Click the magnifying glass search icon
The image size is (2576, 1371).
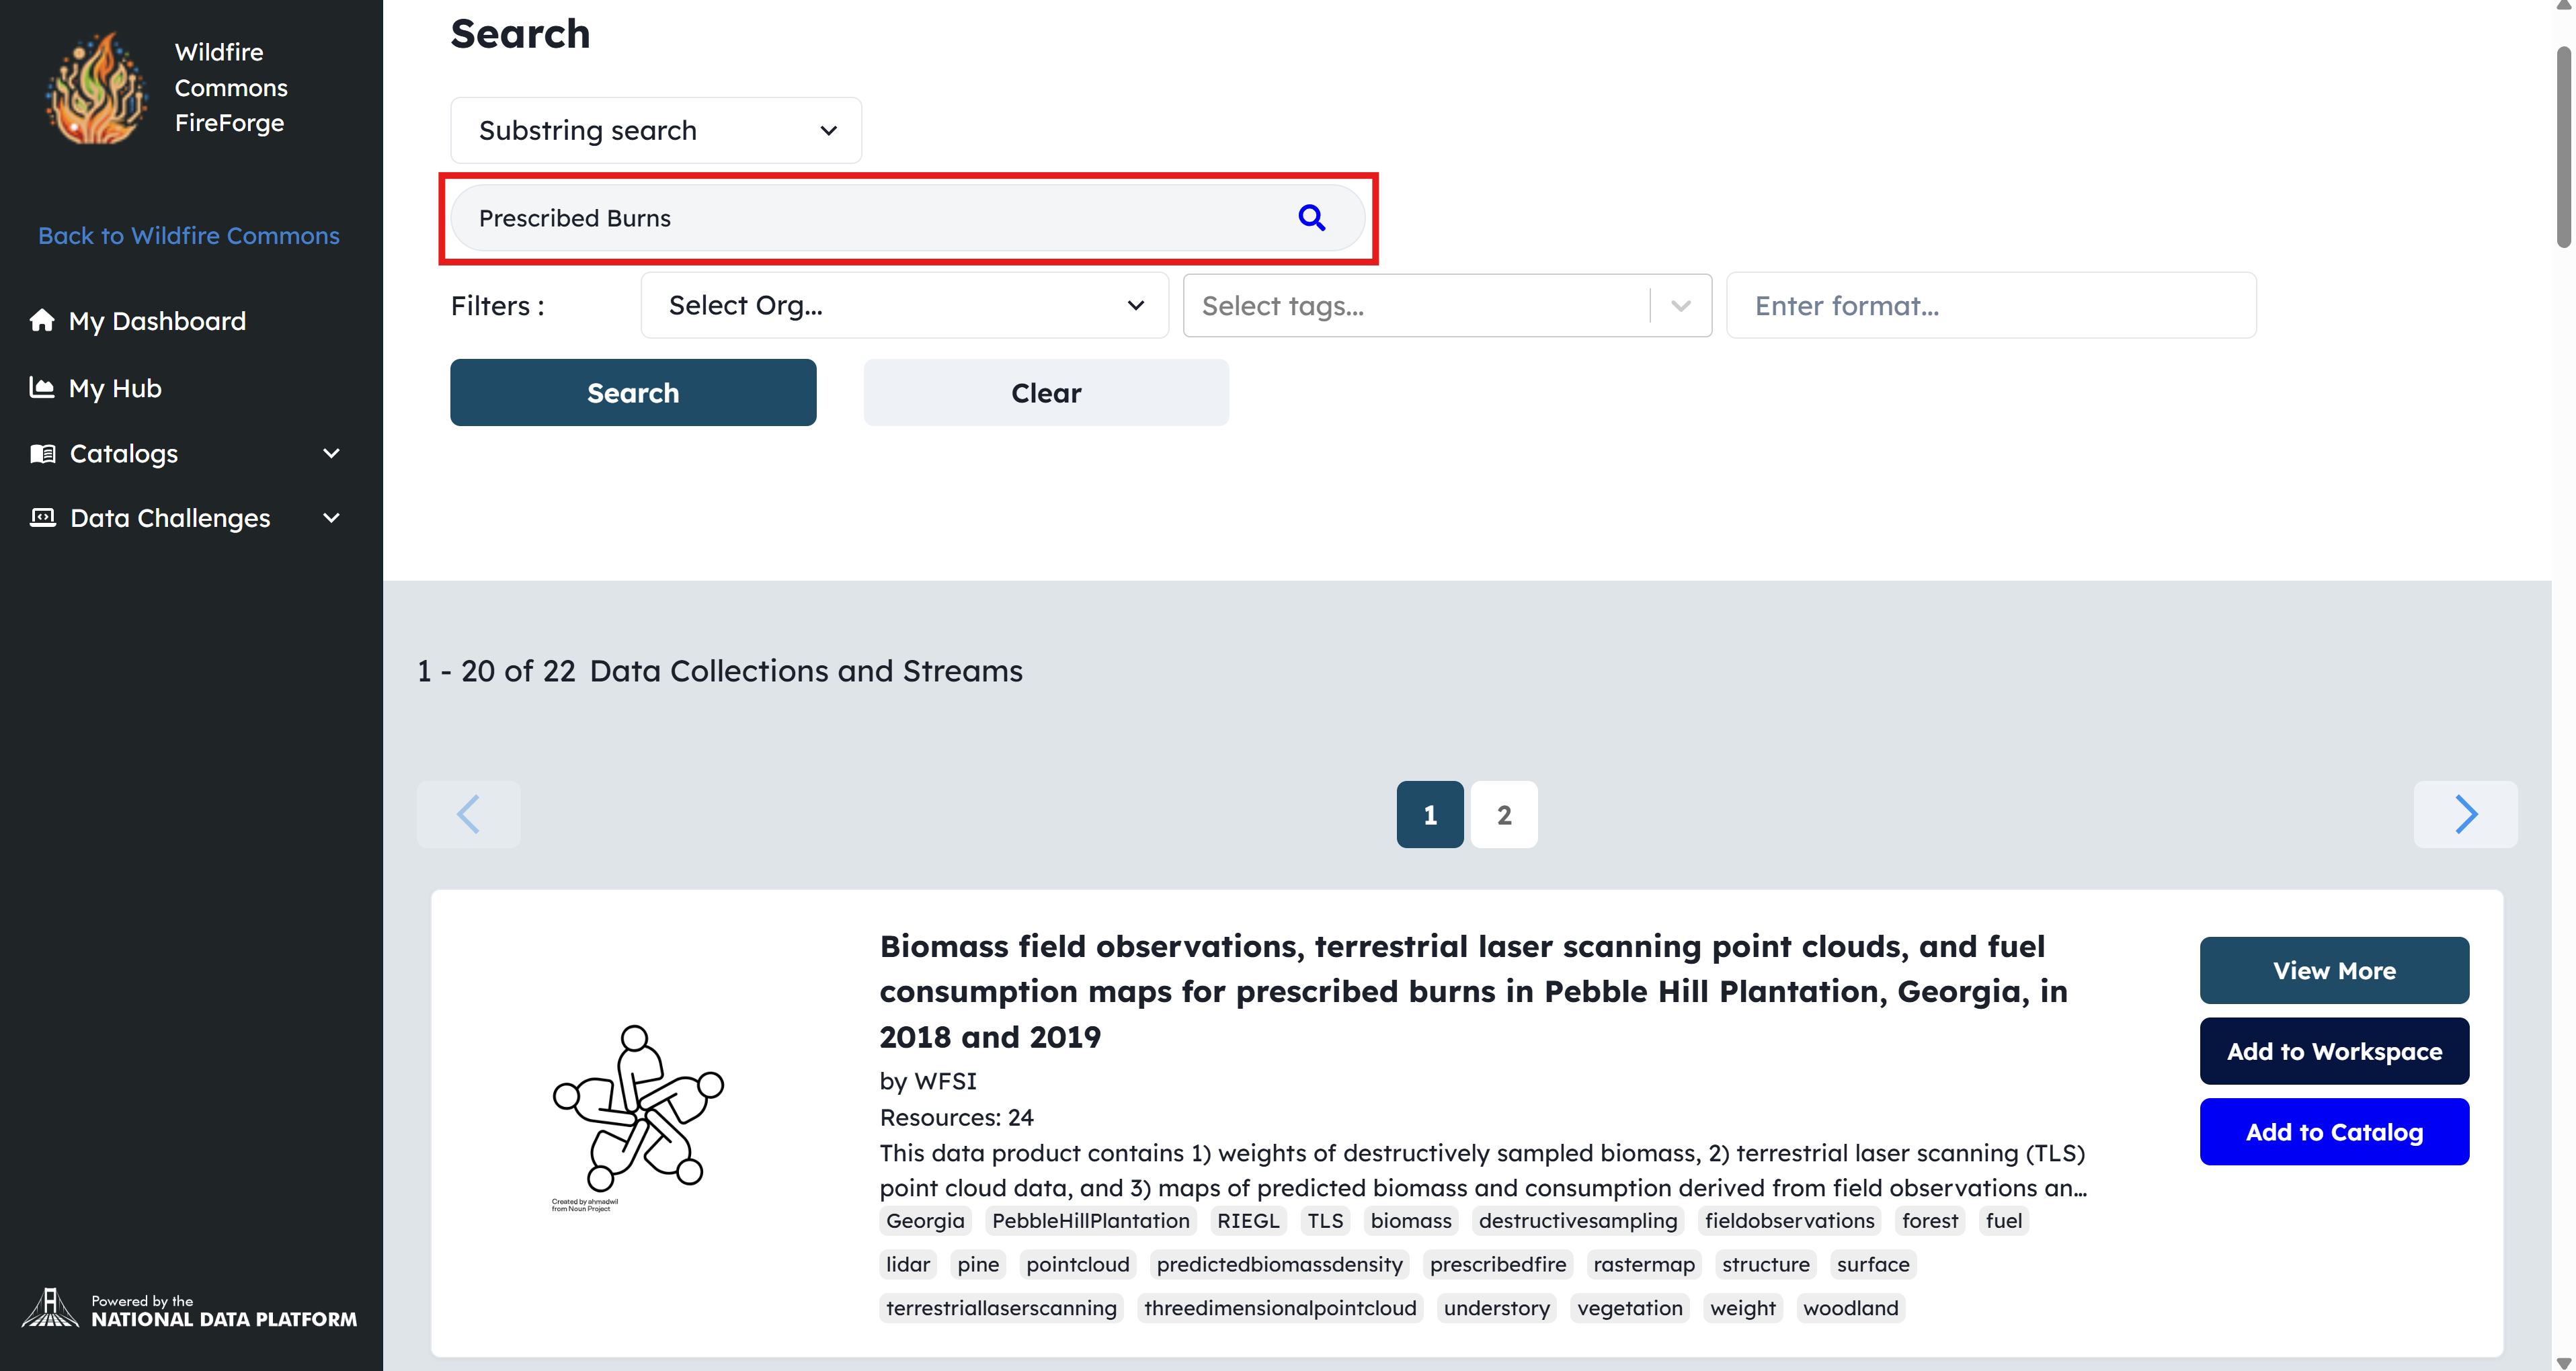click(x=1311, y=217)
